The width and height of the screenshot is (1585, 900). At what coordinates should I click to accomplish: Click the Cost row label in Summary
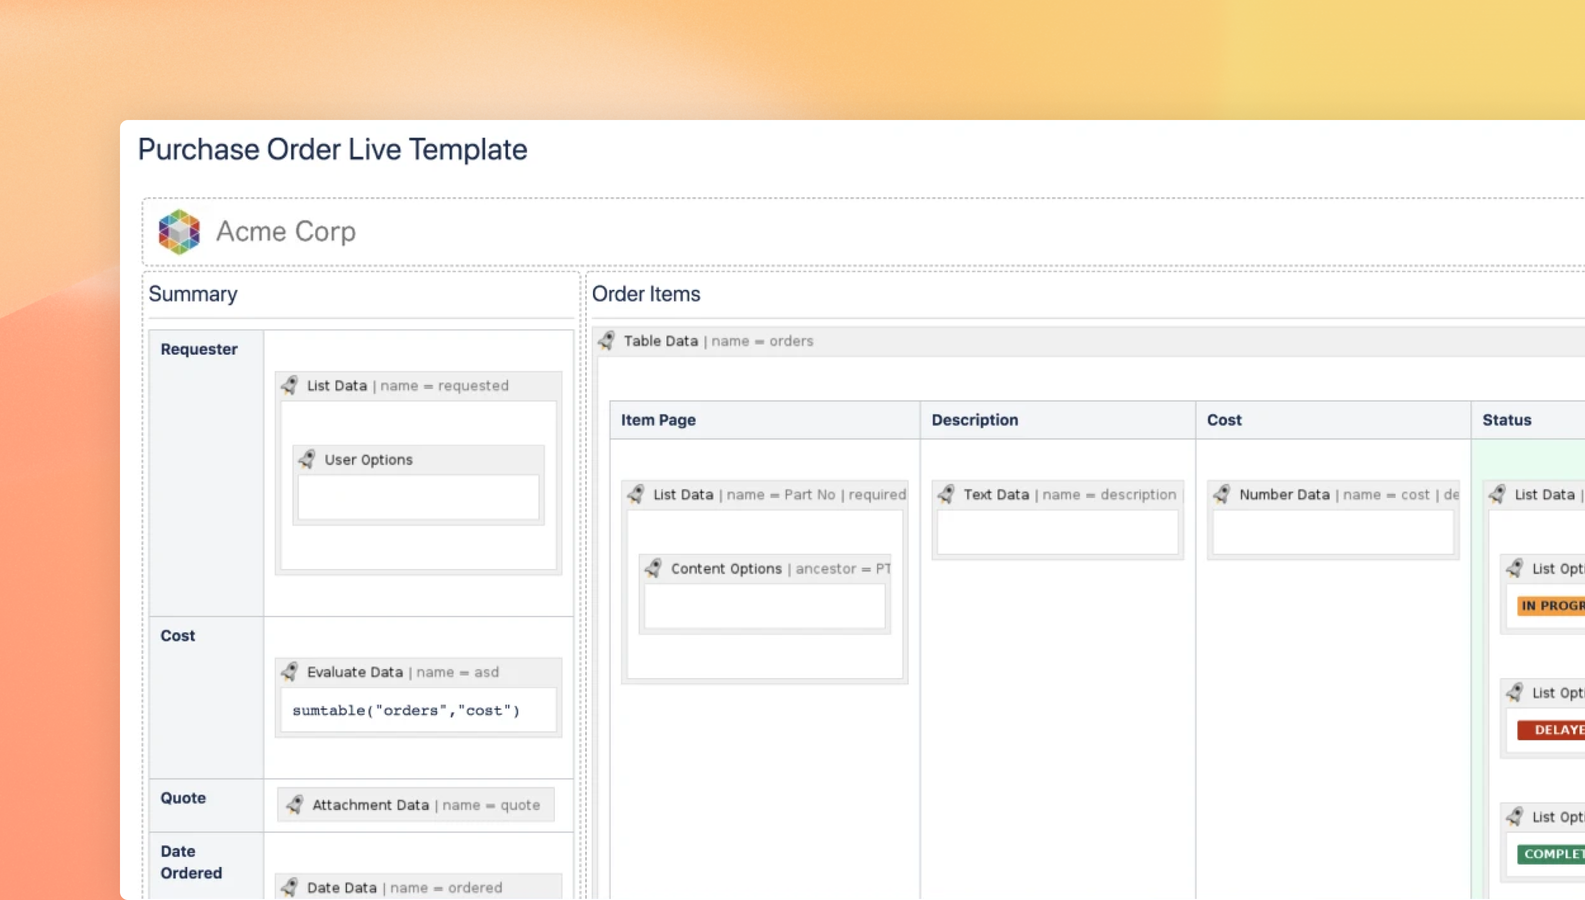(178, 636)
